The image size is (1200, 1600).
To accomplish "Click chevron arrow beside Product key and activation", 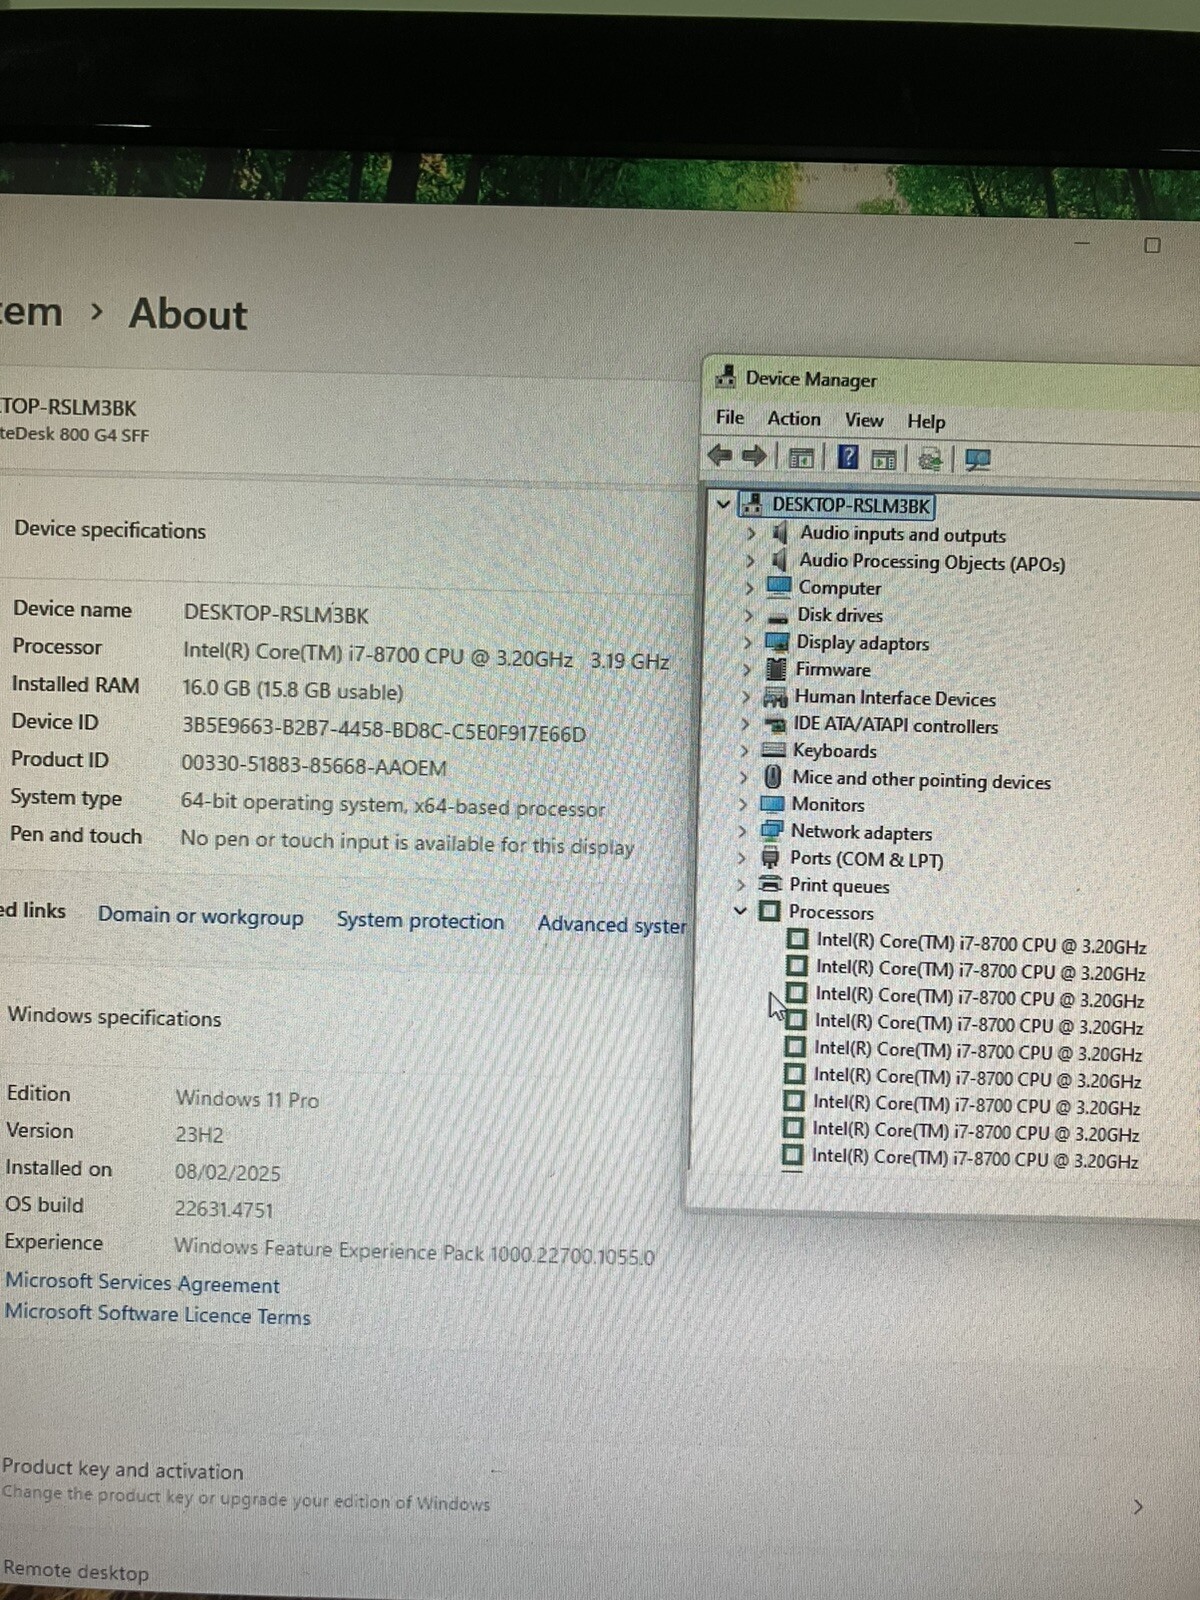I will pos(1138,1506).
